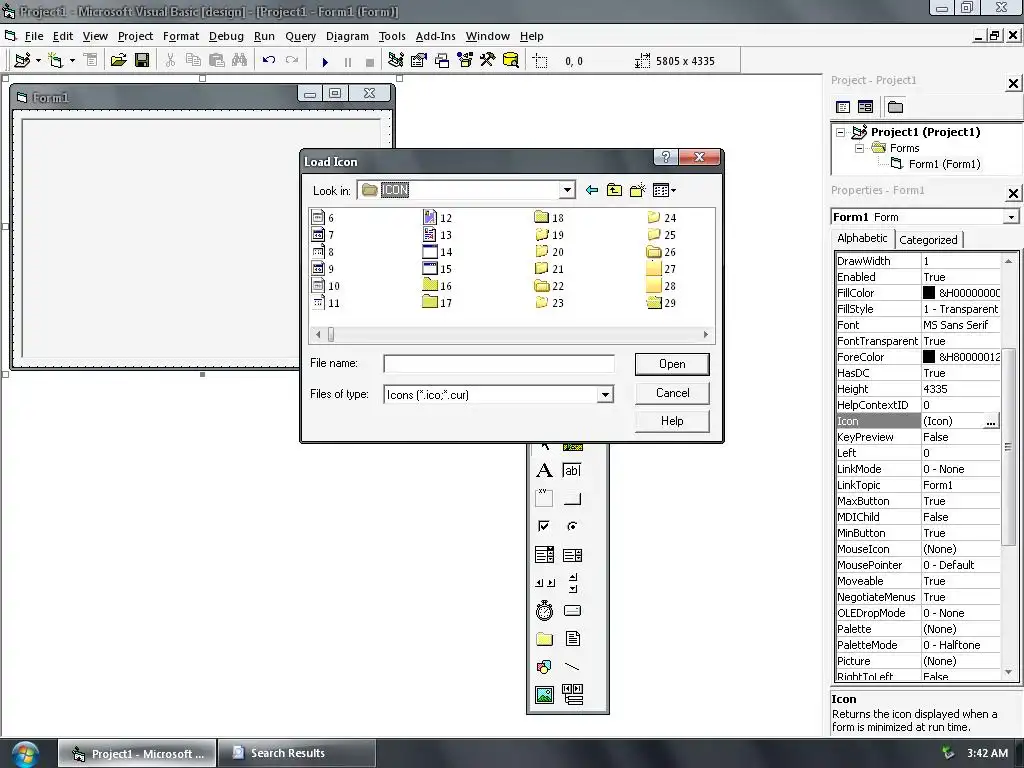Image resolution: width=1024 pixels, height=768 pixels.
Task: Select the Label tool in the toolbox
Action: [544, 471]
